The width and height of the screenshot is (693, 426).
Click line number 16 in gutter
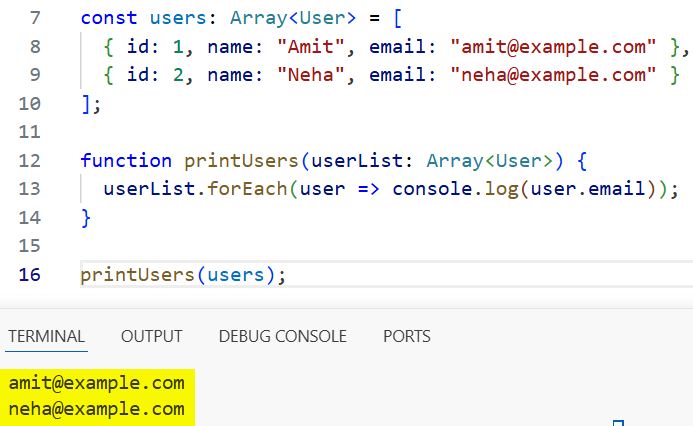30,275
